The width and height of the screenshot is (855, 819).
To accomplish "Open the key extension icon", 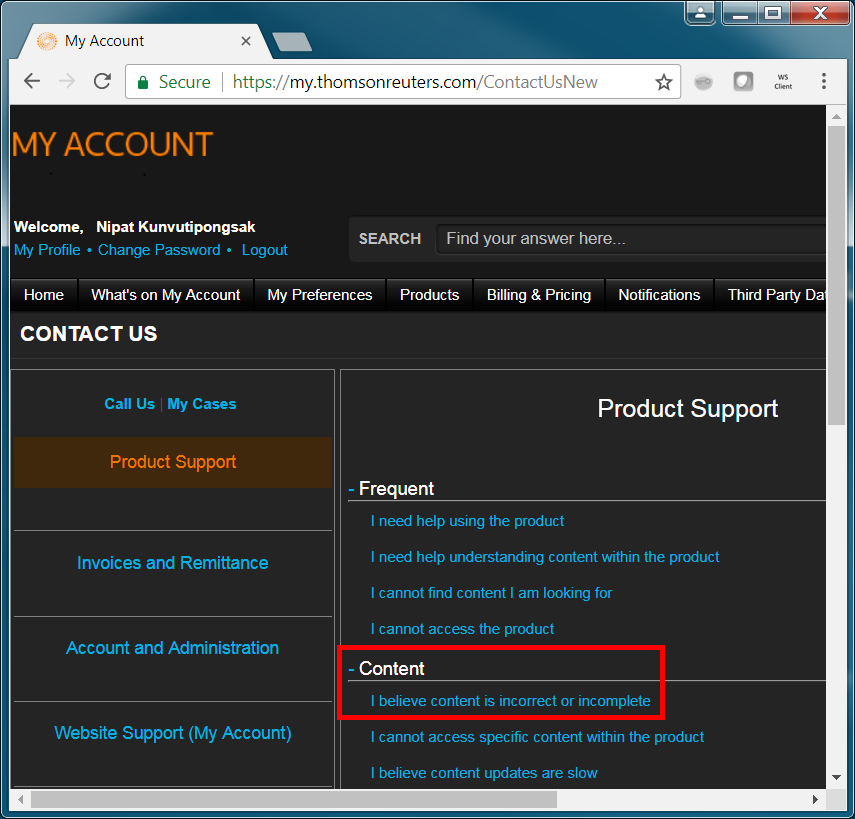I will click(703, 82).
